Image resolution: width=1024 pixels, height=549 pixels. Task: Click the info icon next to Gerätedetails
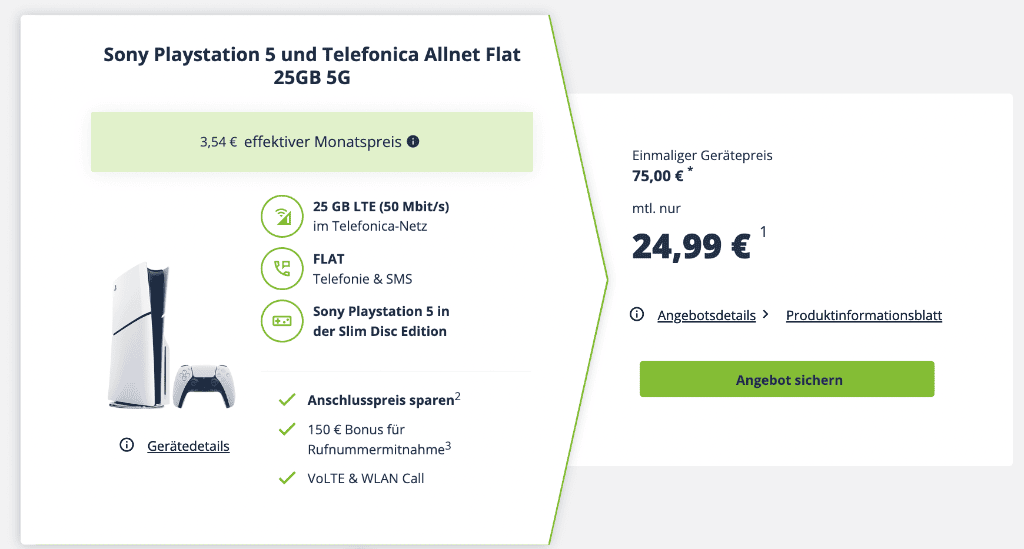[127, 445]
